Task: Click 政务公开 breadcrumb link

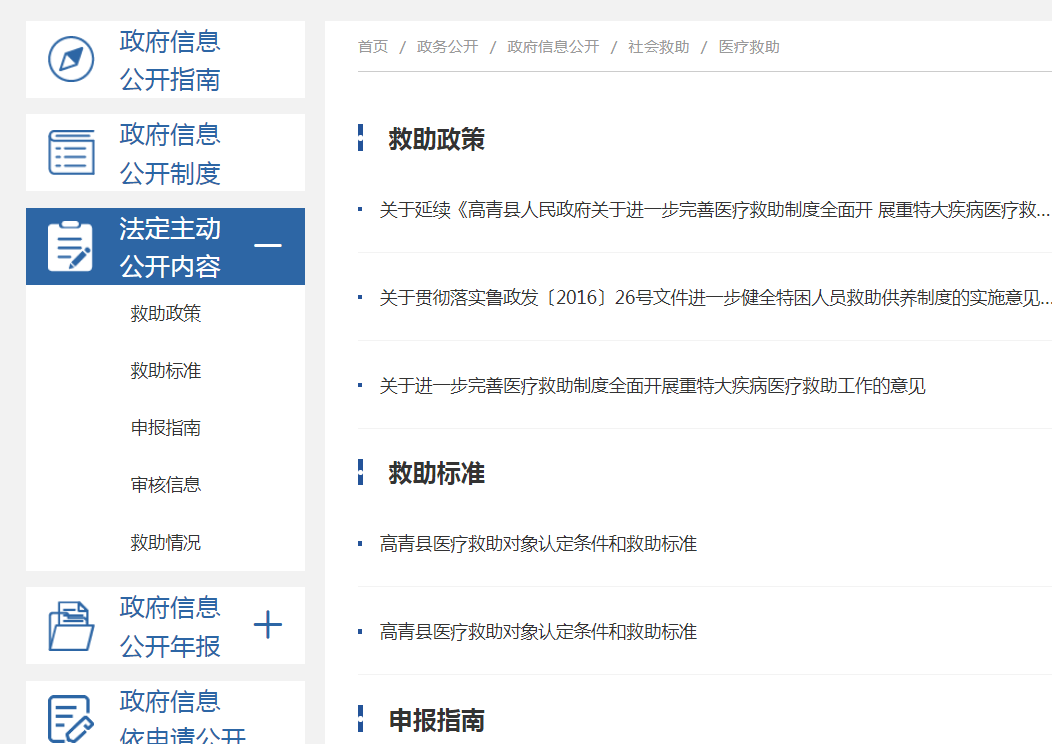Action: pyautogui.click(x=447, y=47)
